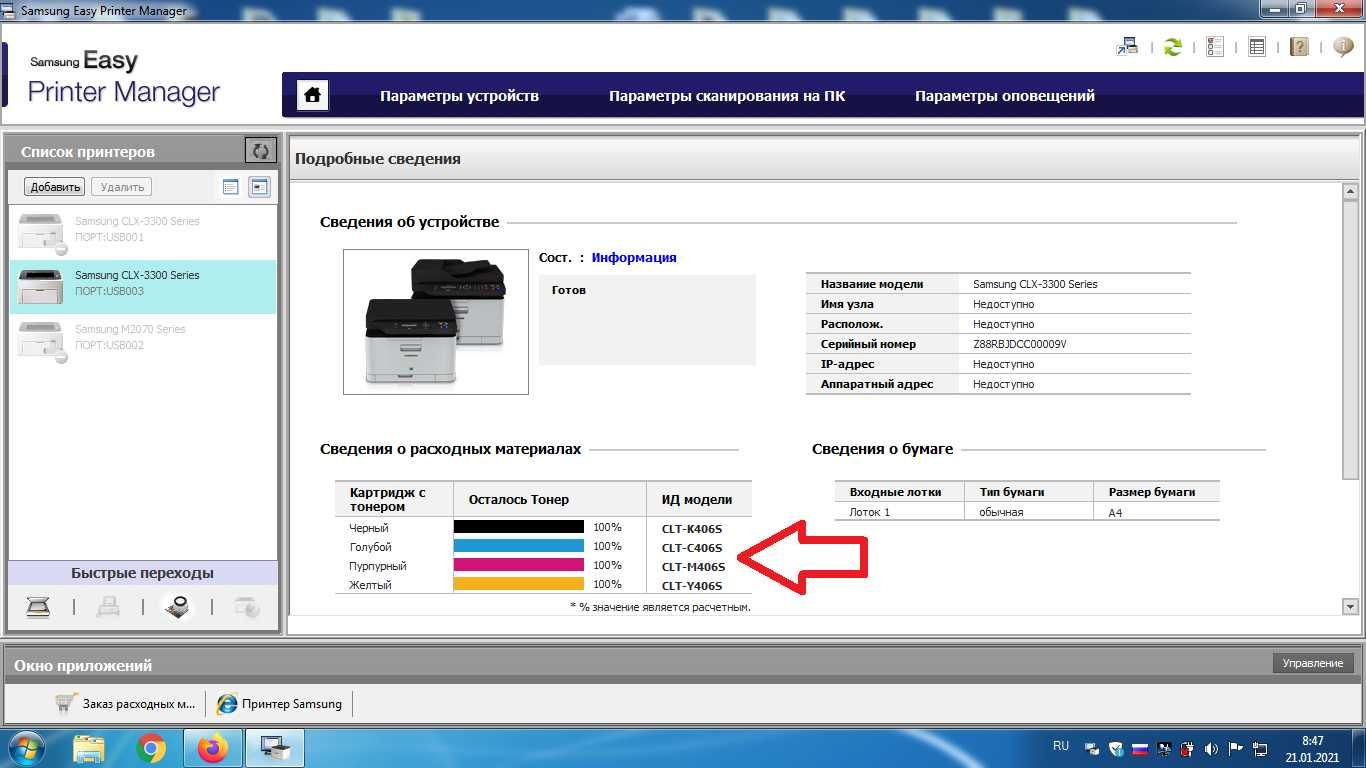
Task: Click the Internet Explorer icon for Принтер Samsung
Action: [x=227, y=703]
